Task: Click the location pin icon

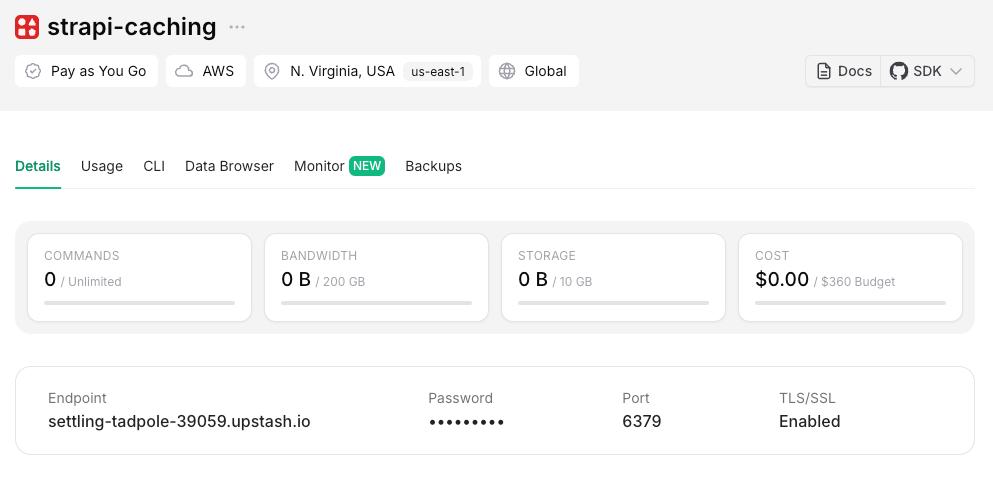Action: pyautogui.click(x=272, y=71)
